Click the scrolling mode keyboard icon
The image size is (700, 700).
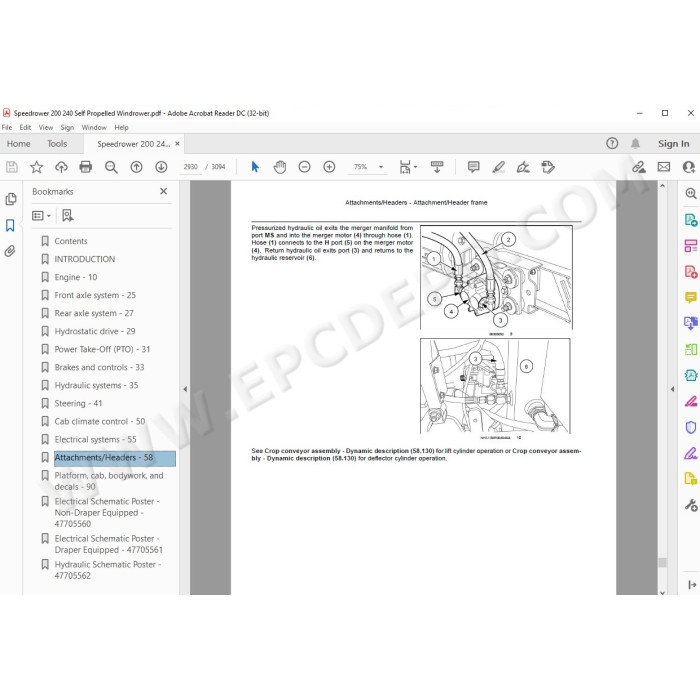tap(437, 167)
